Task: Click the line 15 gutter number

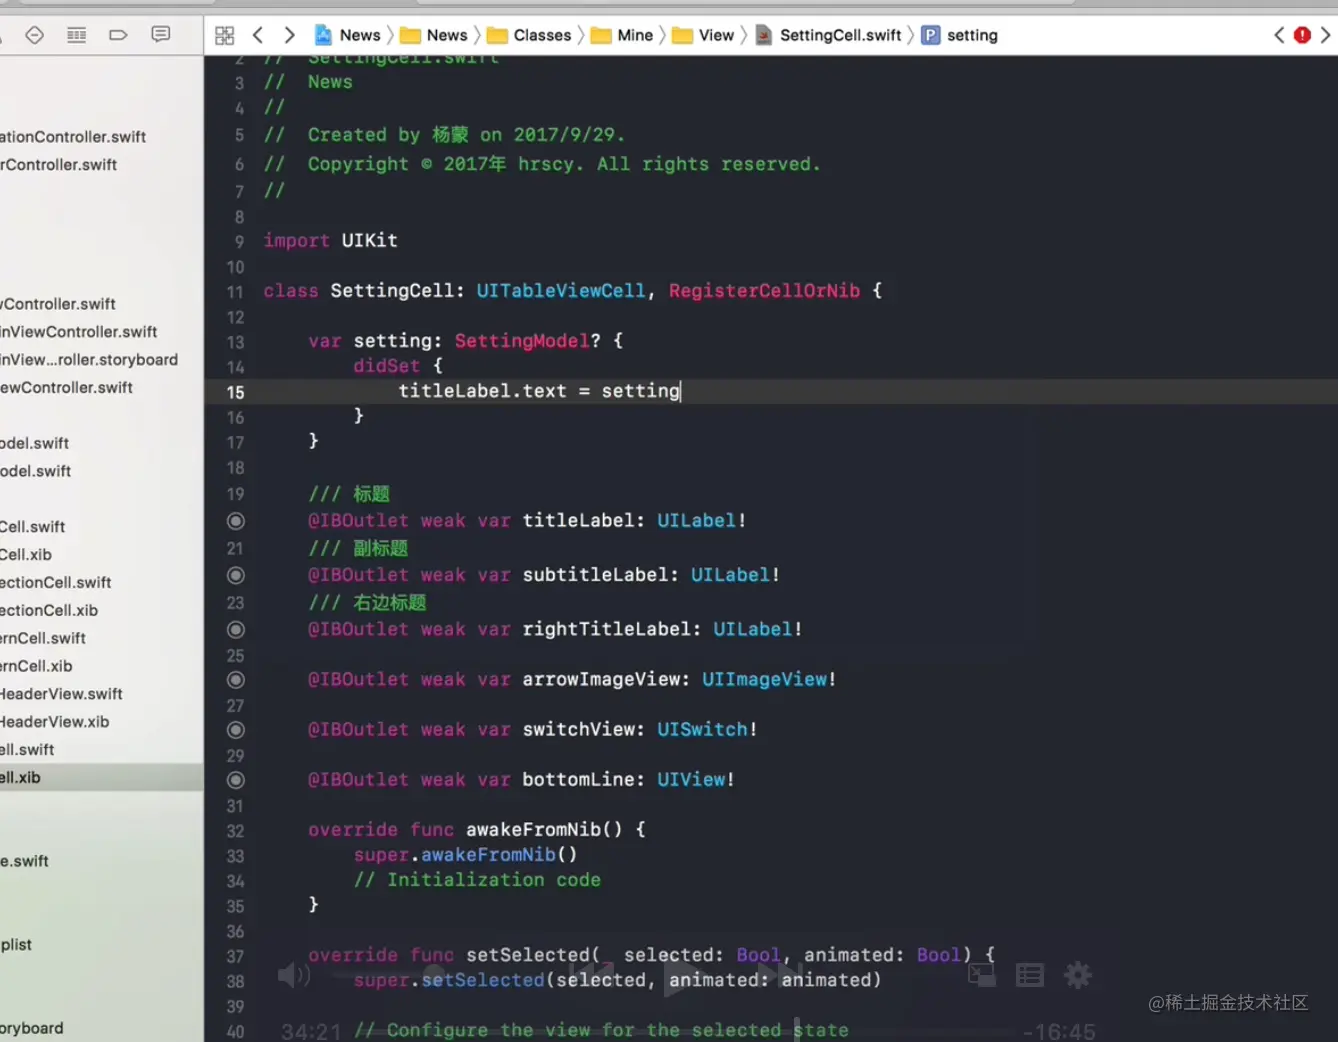Action: pos(235,392)
